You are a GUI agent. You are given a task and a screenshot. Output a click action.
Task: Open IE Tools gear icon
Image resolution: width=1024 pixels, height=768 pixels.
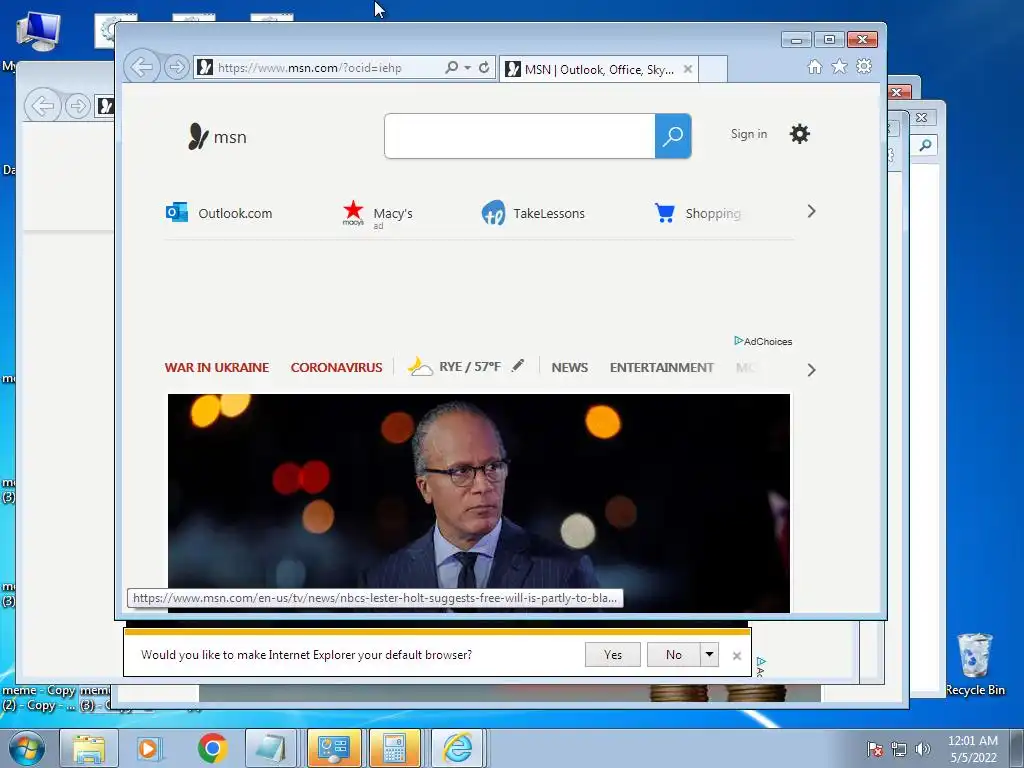864,67
